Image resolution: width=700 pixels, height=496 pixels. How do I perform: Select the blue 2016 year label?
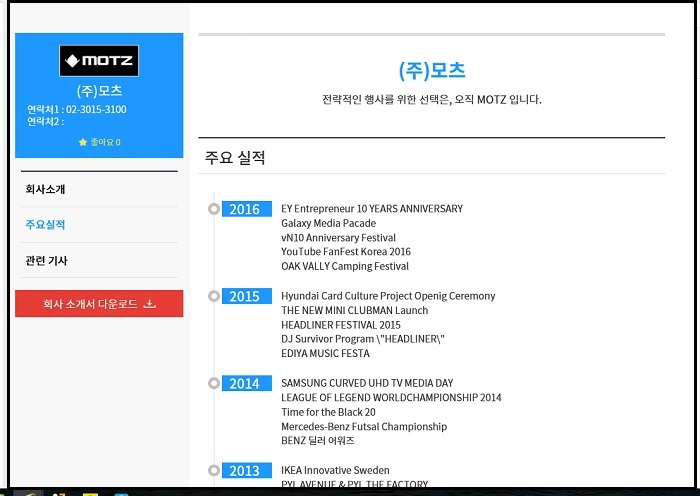[x=244, y=209]
